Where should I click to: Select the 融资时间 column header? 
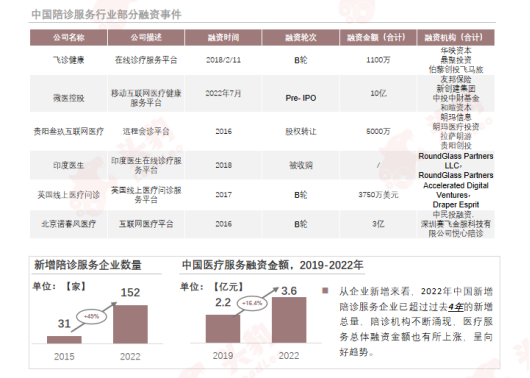223,38
